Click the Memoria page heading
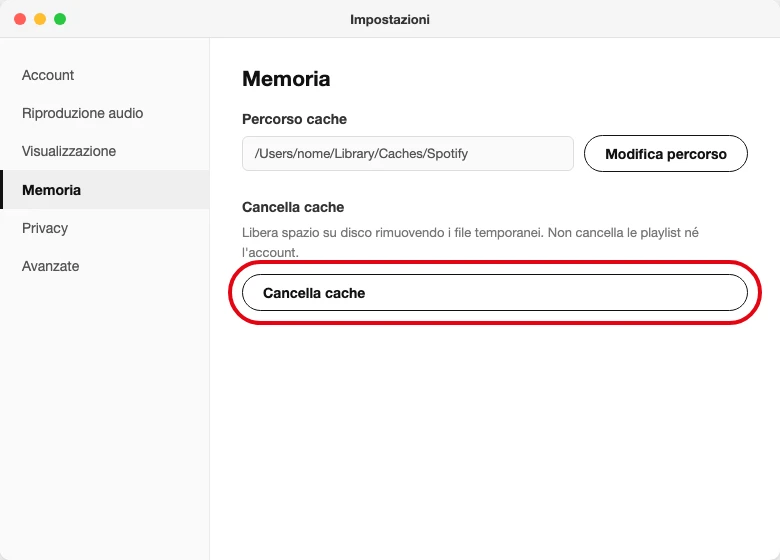The width and height of the screenshot is (780, 560). click(x=286, y=79)
